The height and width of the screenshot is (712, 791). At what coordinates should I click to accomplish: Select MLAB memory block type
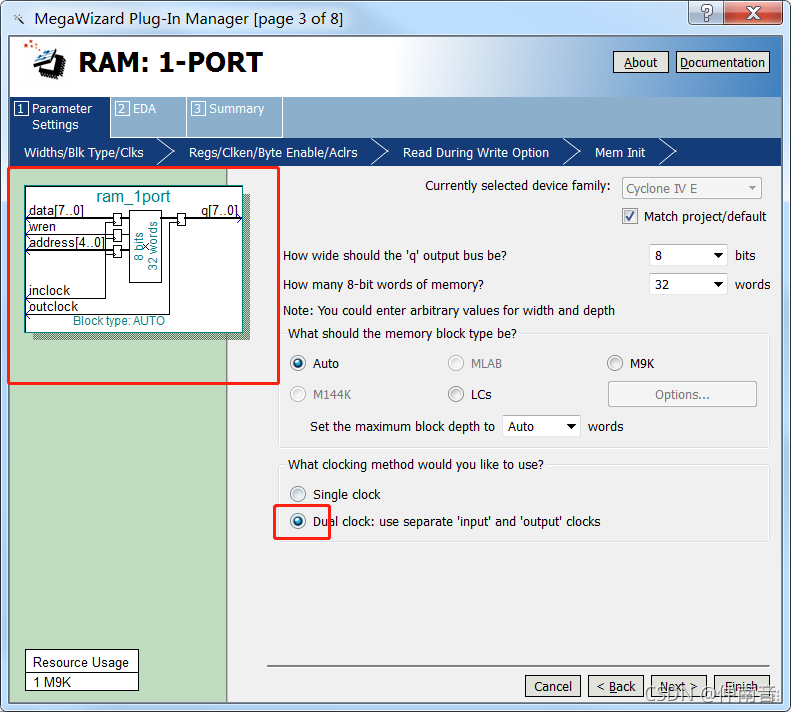pos(456,363)
